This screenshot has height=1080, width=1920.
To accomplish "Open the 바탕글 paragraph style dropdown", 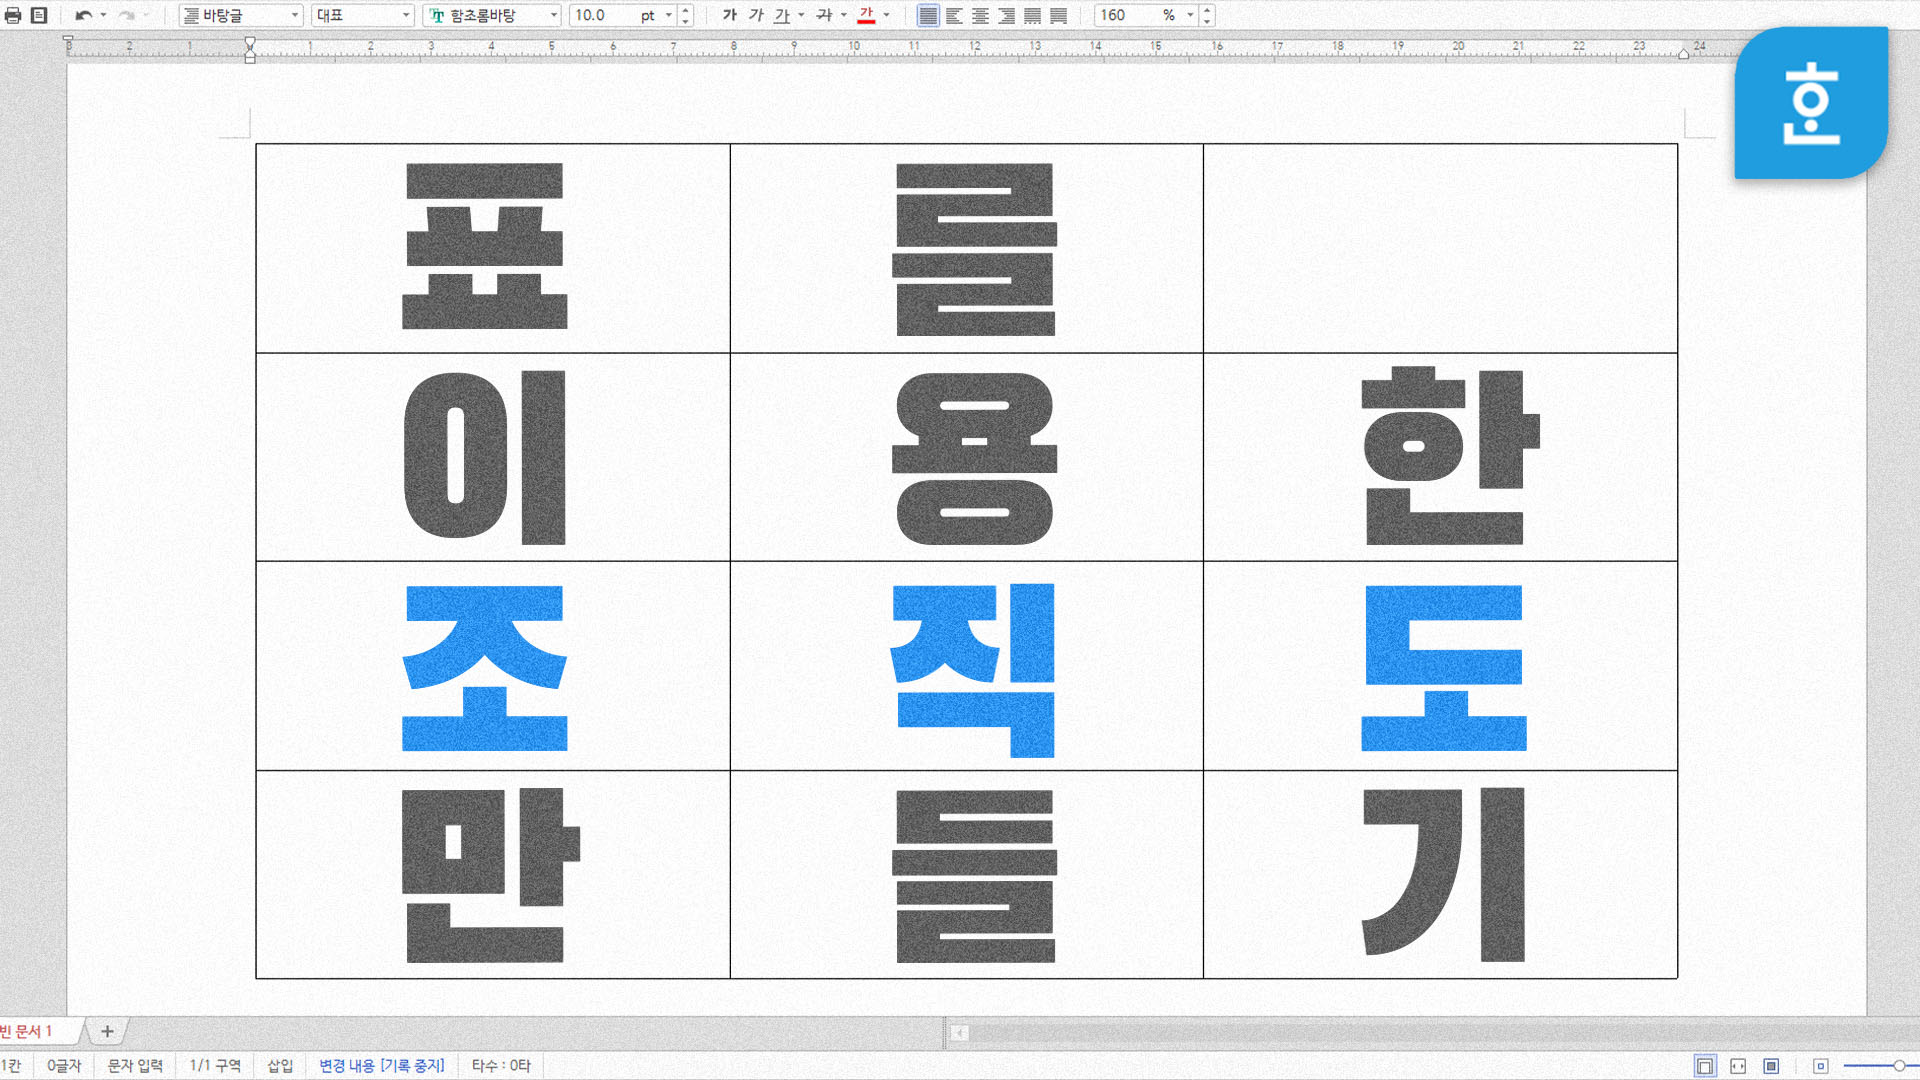I will pyautogui.click(x=295, y=15).
